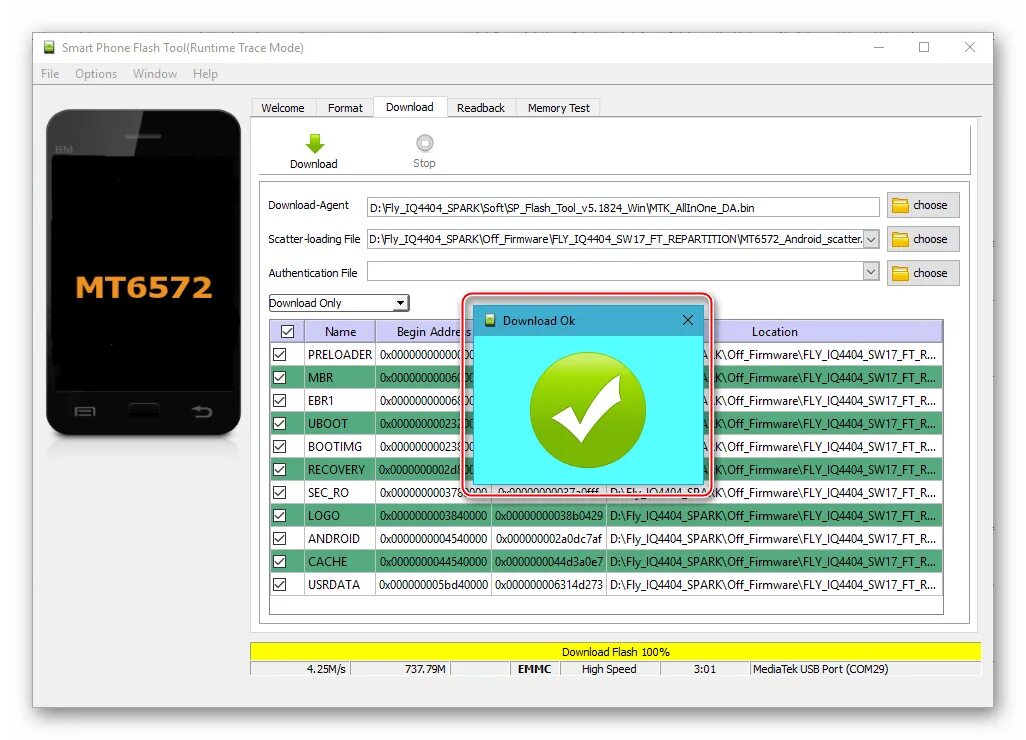Click the Stop icon in toolbar
1026x740 pixels.
coord(425,143)
